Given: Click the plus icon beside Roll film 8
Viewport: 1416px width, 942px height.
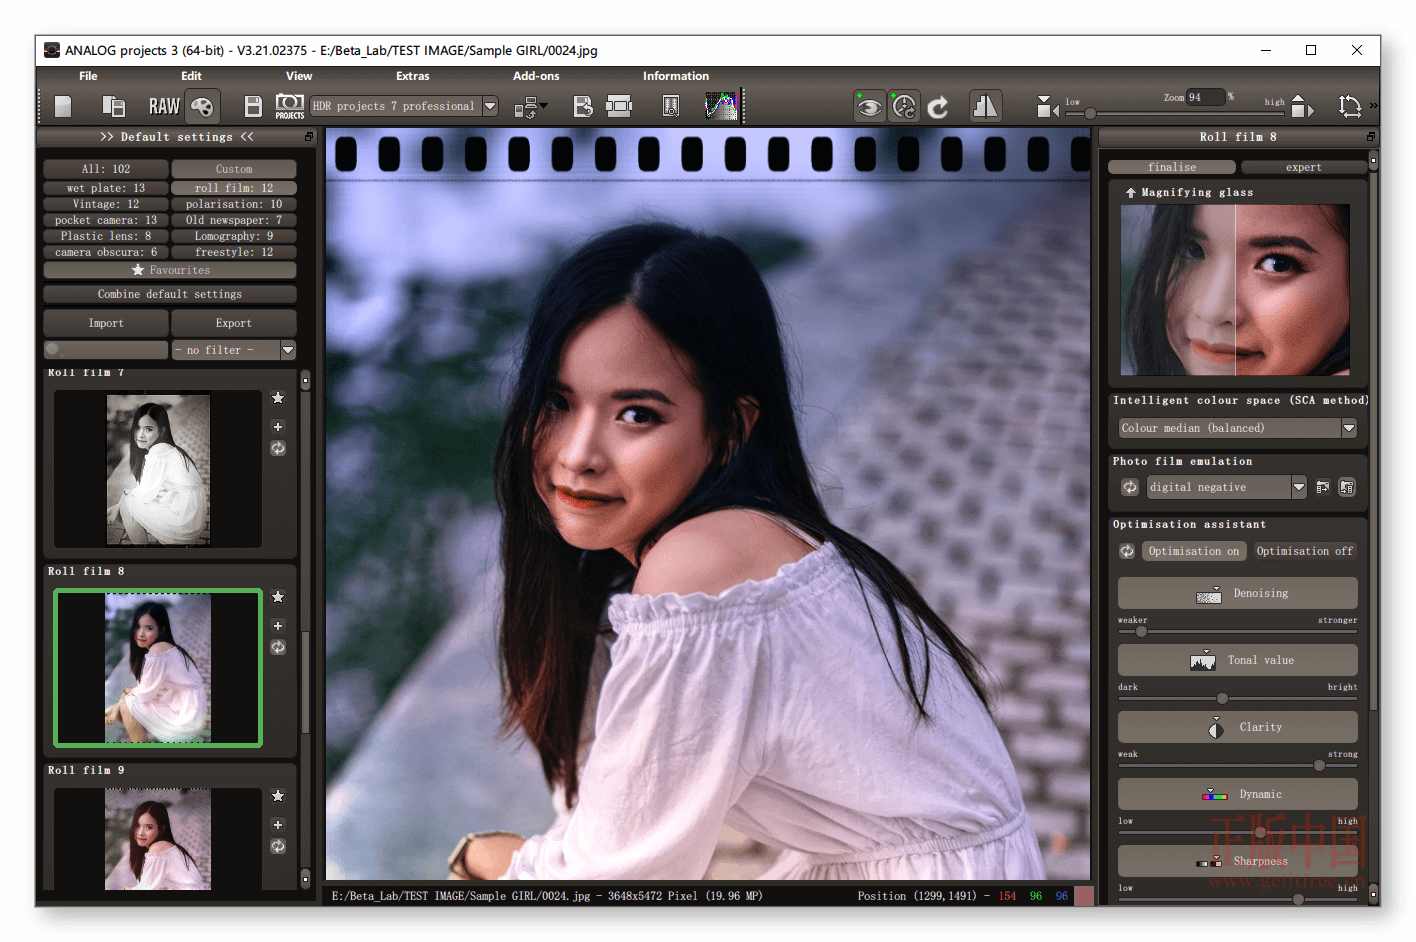Looking at the screenshot, I should pyautogui.click(x=278, y=625).
